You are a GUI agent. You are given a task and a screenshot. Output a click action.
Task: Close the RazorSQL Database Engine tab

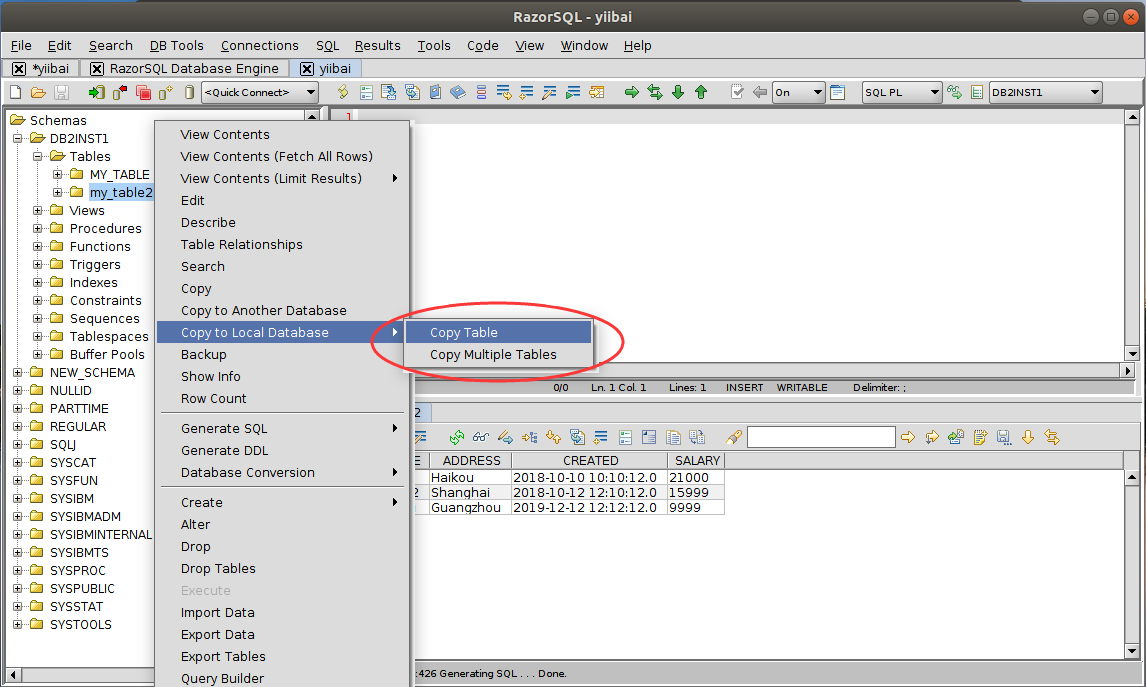coord(97,69)
